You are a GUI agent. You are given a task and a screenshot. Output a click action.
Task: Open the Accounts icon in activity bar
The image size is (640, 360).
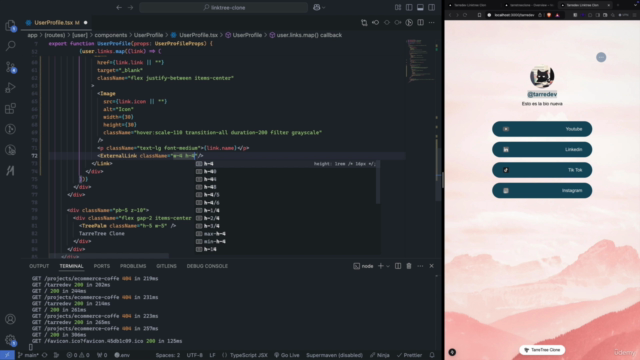click(x=11, y=319)
